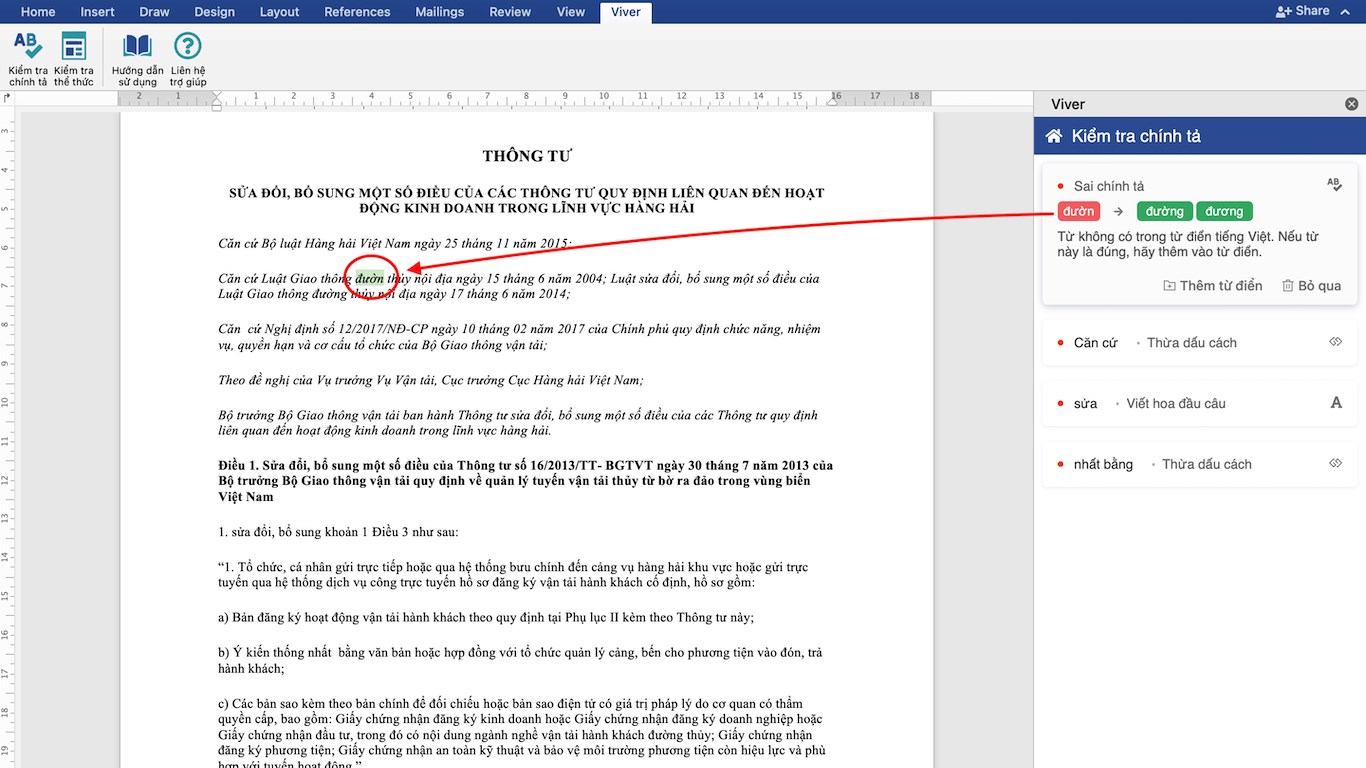The height and width of the screenshot is (768, 1366).
Task: Click the paragraph starting 'Bộ trưởng Bộ Giao thông'
Action: click(518, 423)
